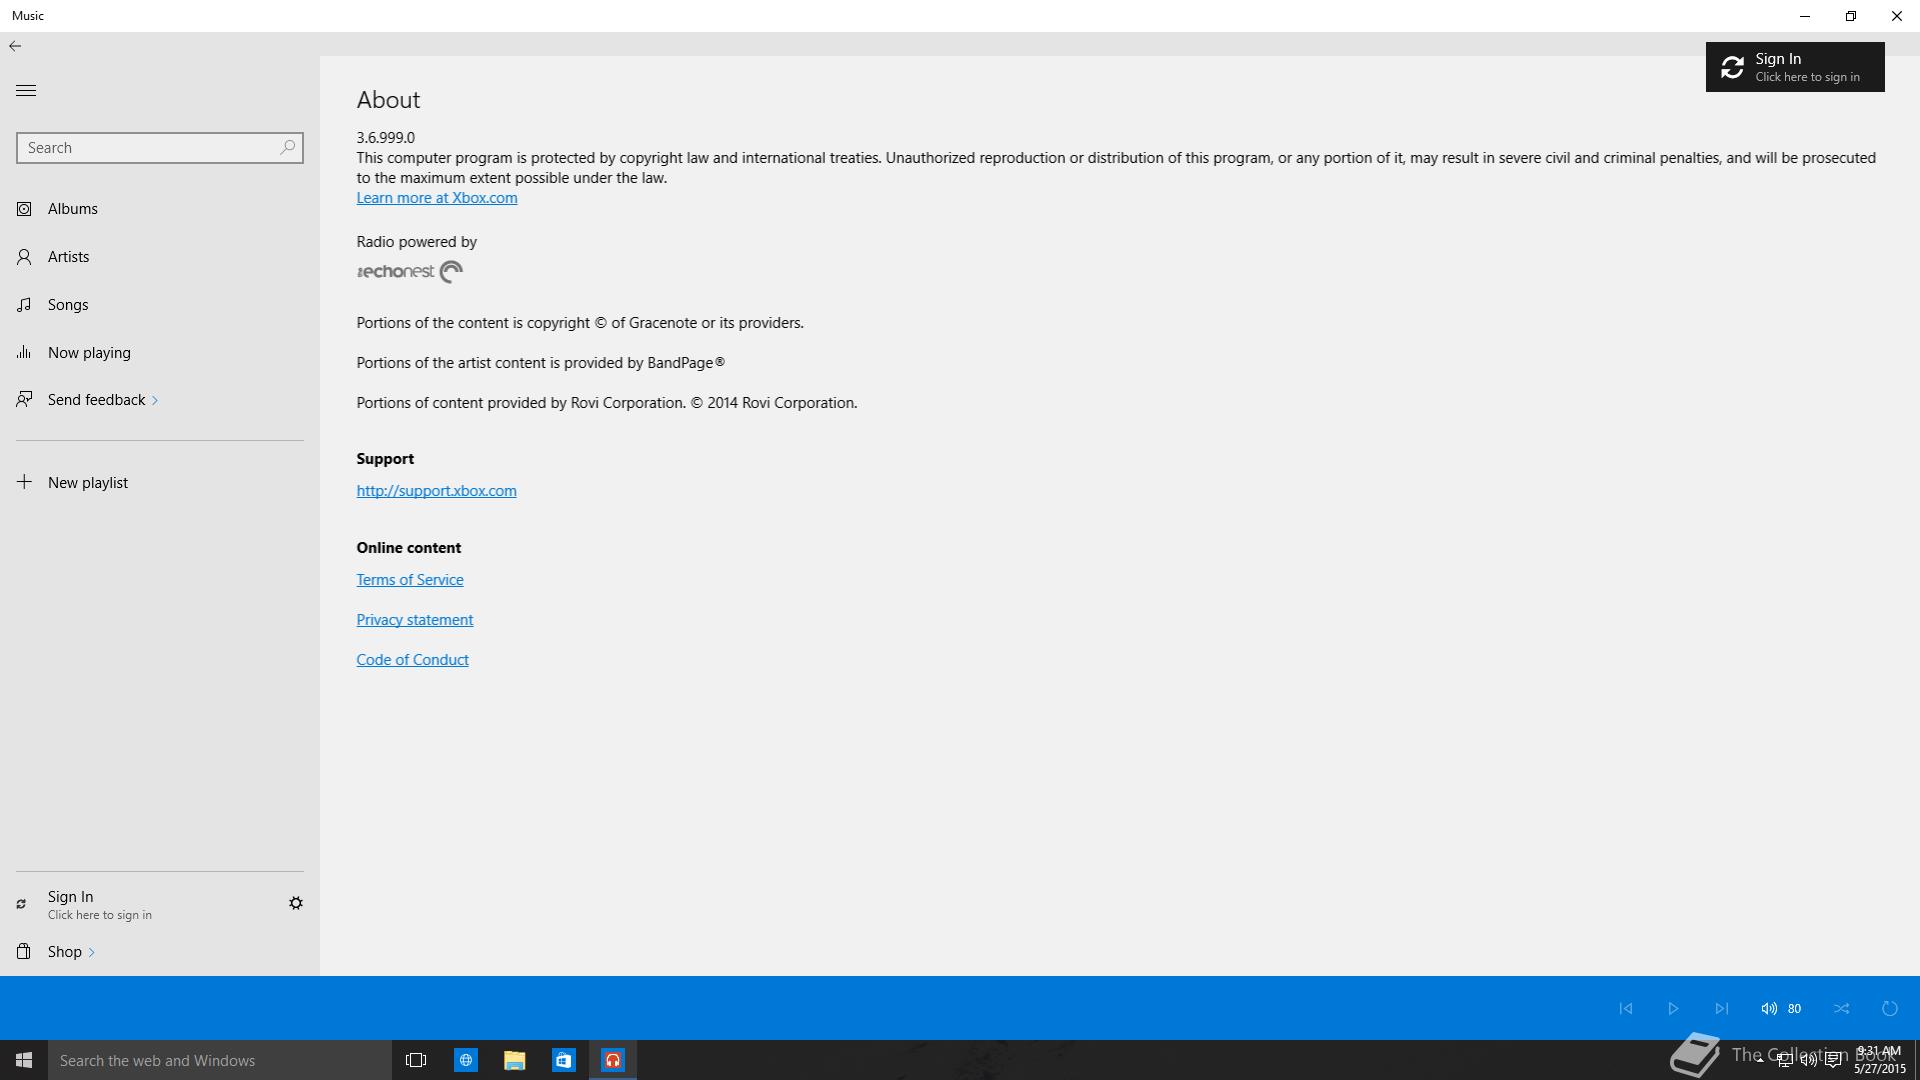Click the Send feedback icon
Screen dimensions: 1920x1080
(24, 400)
